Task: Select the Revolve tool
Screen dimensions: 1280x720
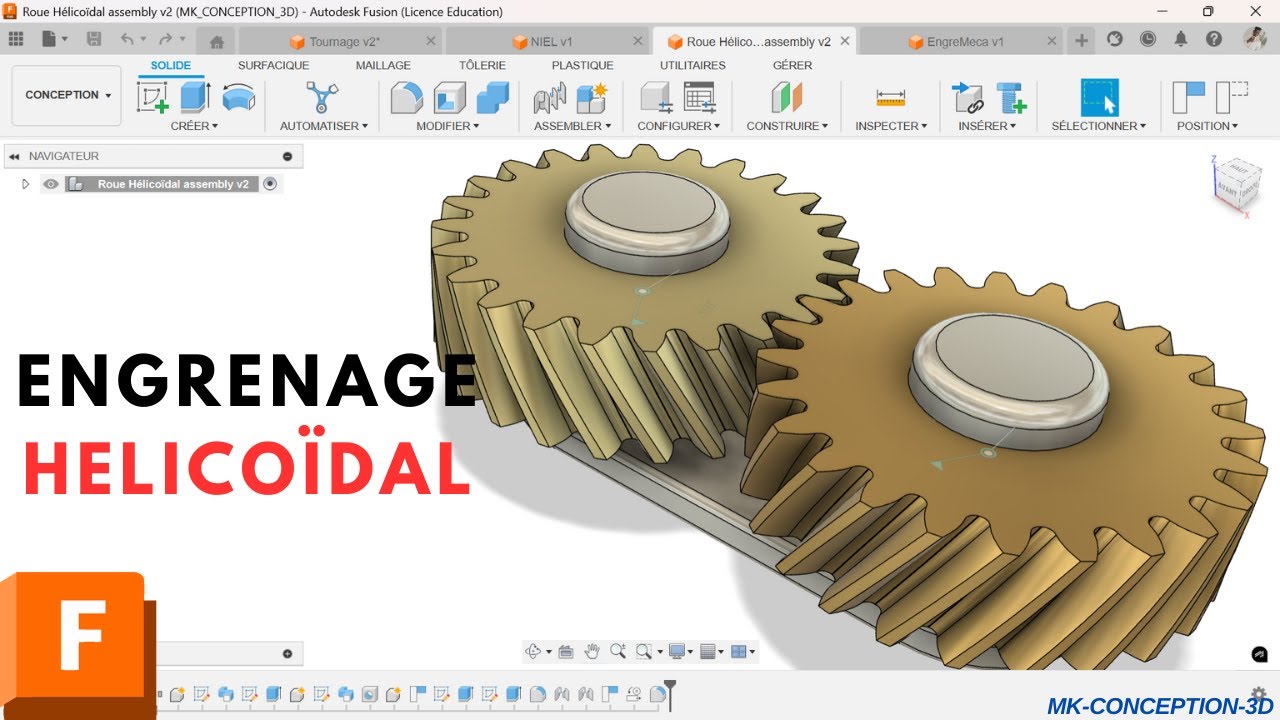Action: tap(238, 97)
